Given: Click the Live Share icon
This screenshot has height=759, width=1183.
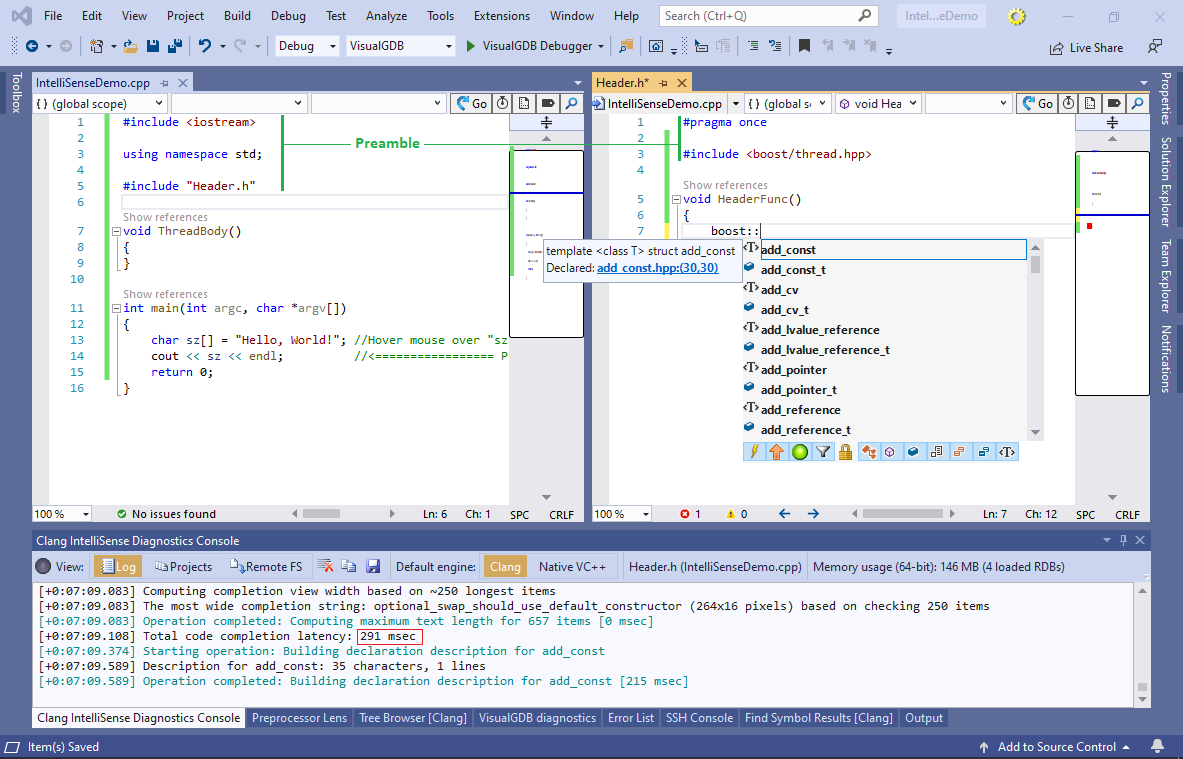Looking at the screenshot, I should pyautogui.click(x=1057, y=48).
